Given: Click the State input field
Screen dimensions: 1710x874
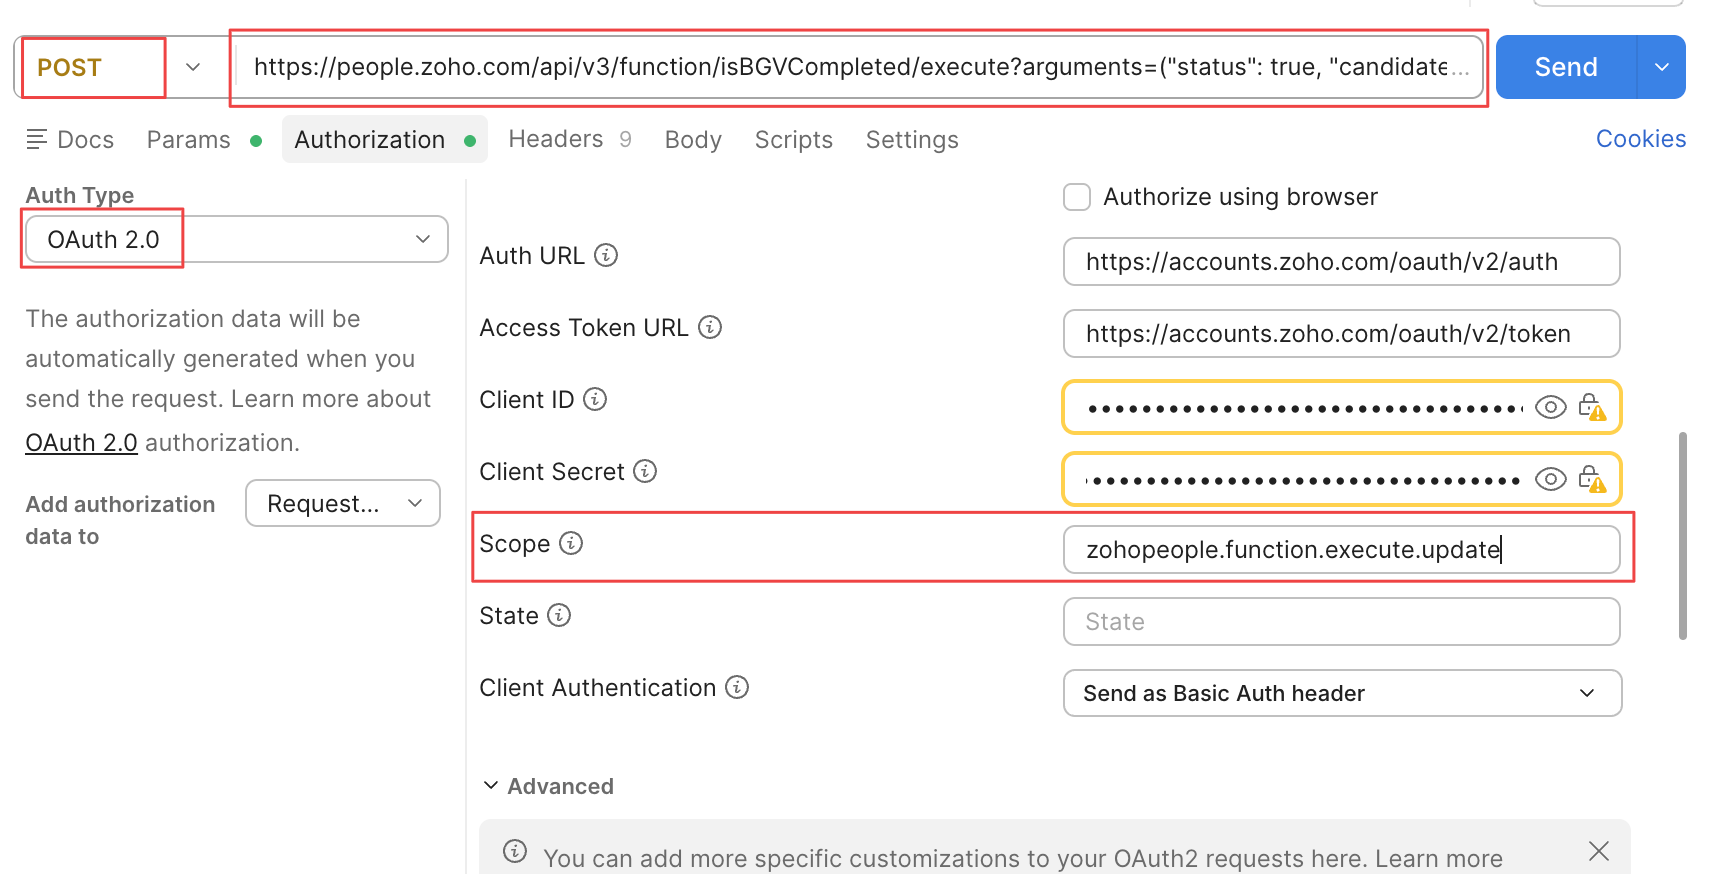Looking at the screenshot, I should [1341, 621].
